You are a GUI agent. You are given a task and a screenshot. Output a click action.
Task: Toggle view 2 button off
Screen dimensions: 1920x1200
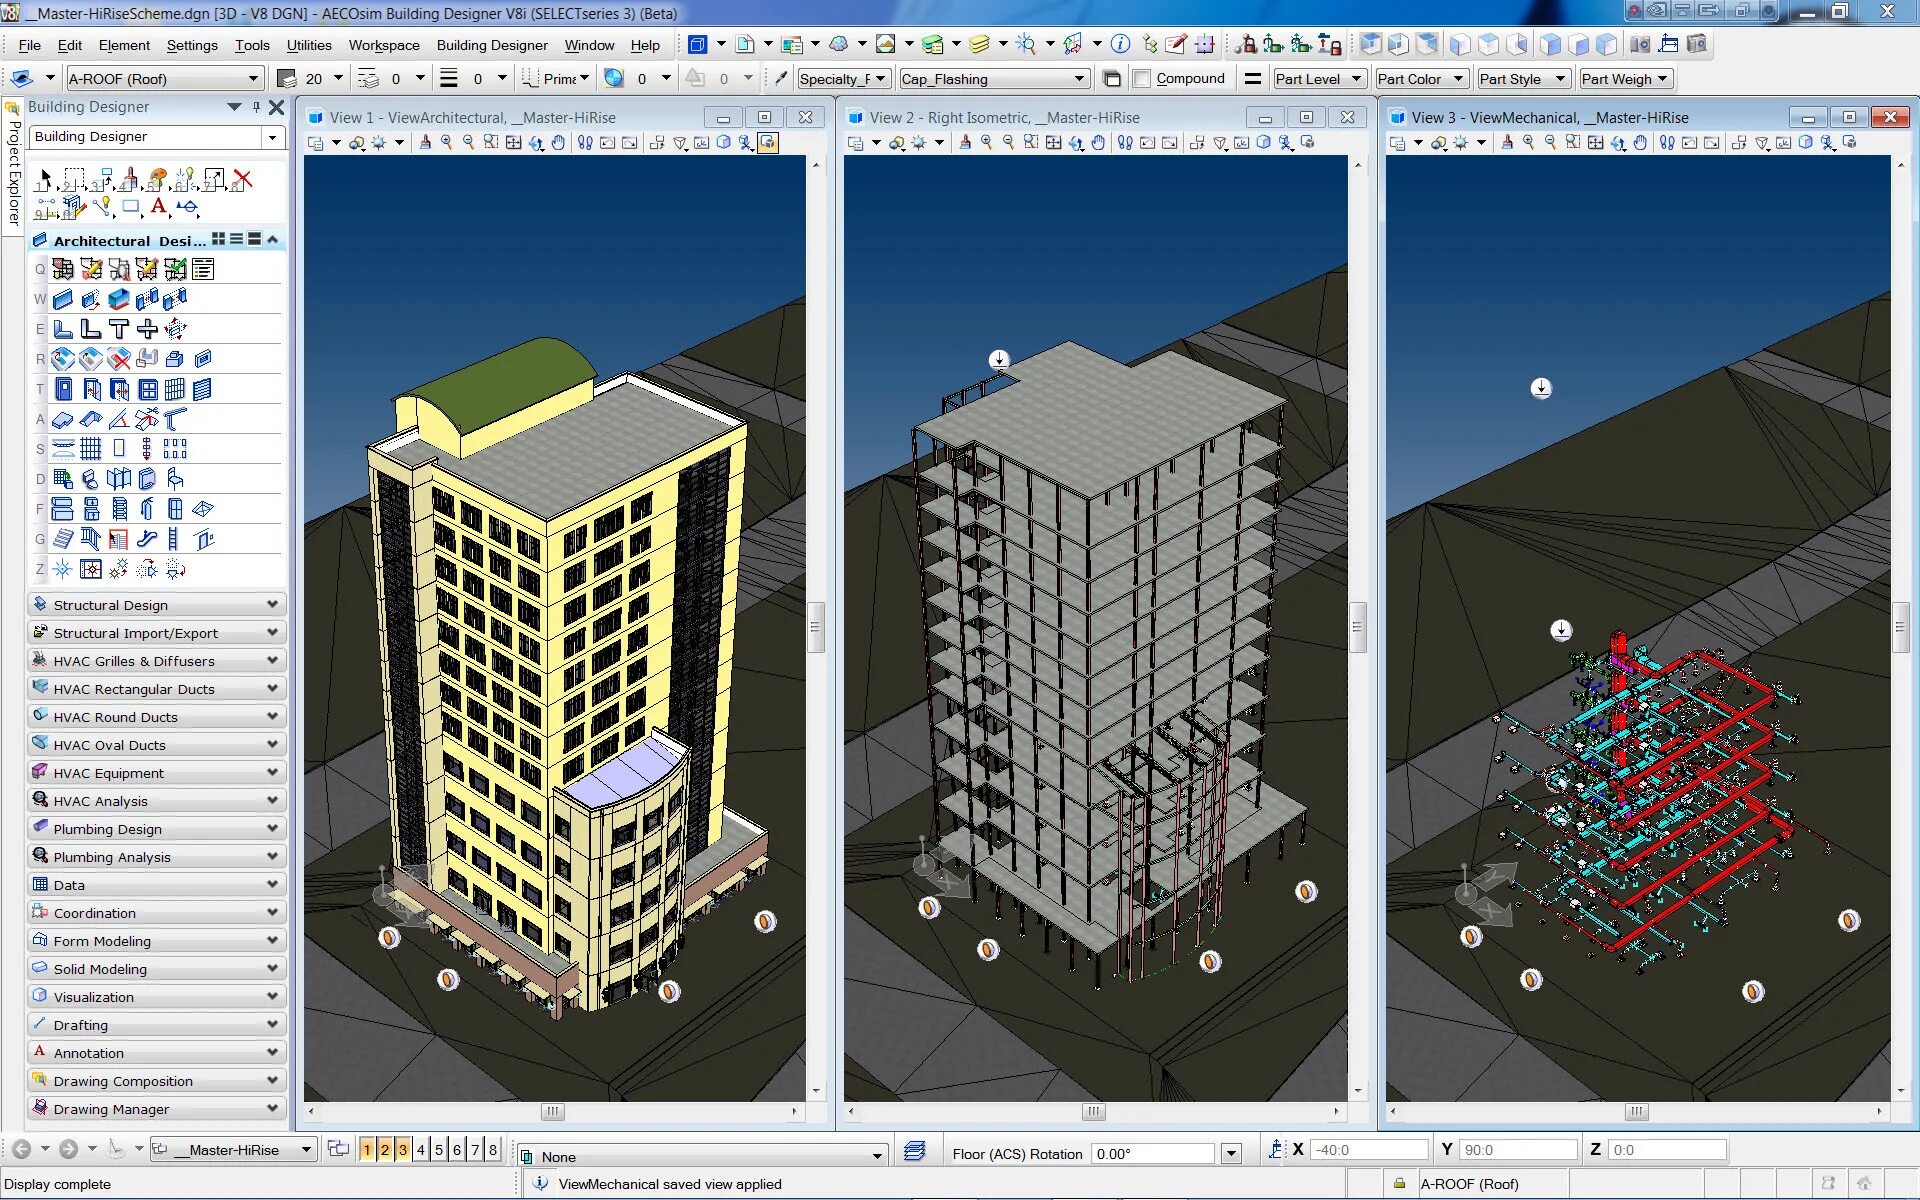385,1150
